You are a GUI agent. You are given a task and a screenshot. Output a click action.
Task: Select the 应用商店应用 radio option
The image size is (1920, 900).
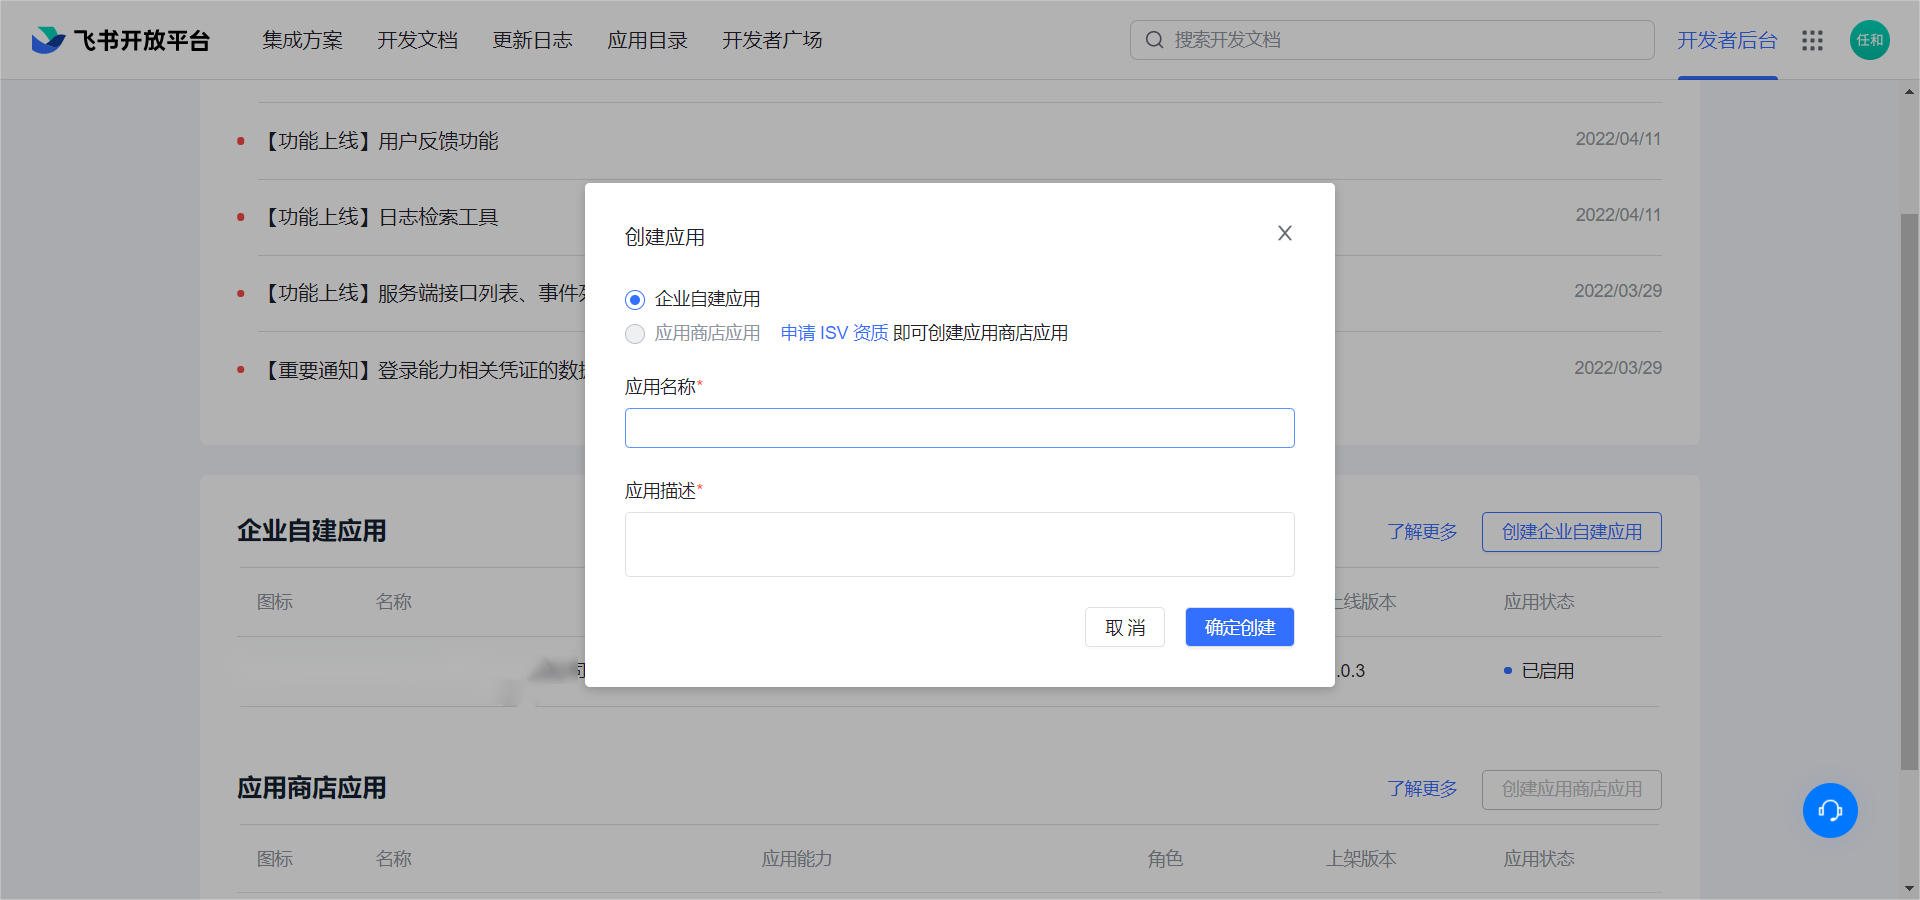click(x=634, y=334)
